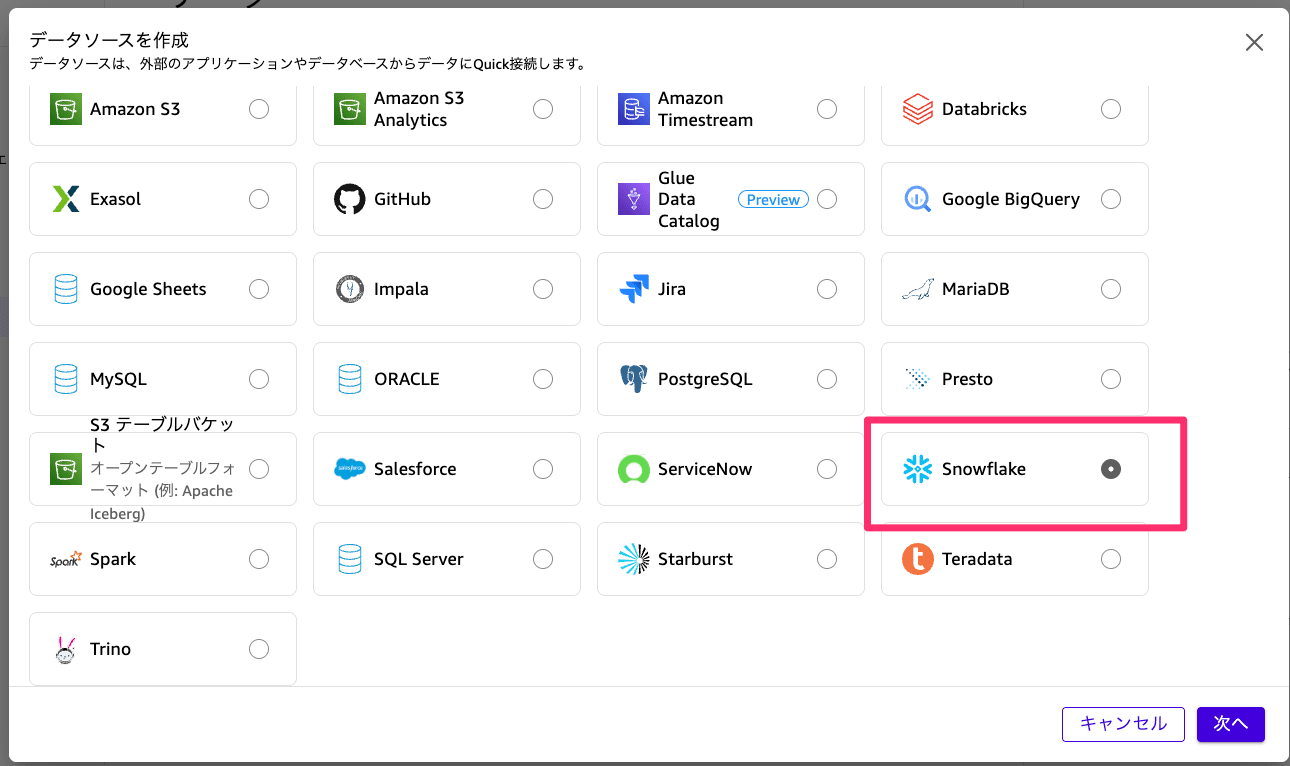The width and height of the screenshot is (1290, 766).
Task: Click the Amazon S3 Analytics icon
Action: point(349,109)
